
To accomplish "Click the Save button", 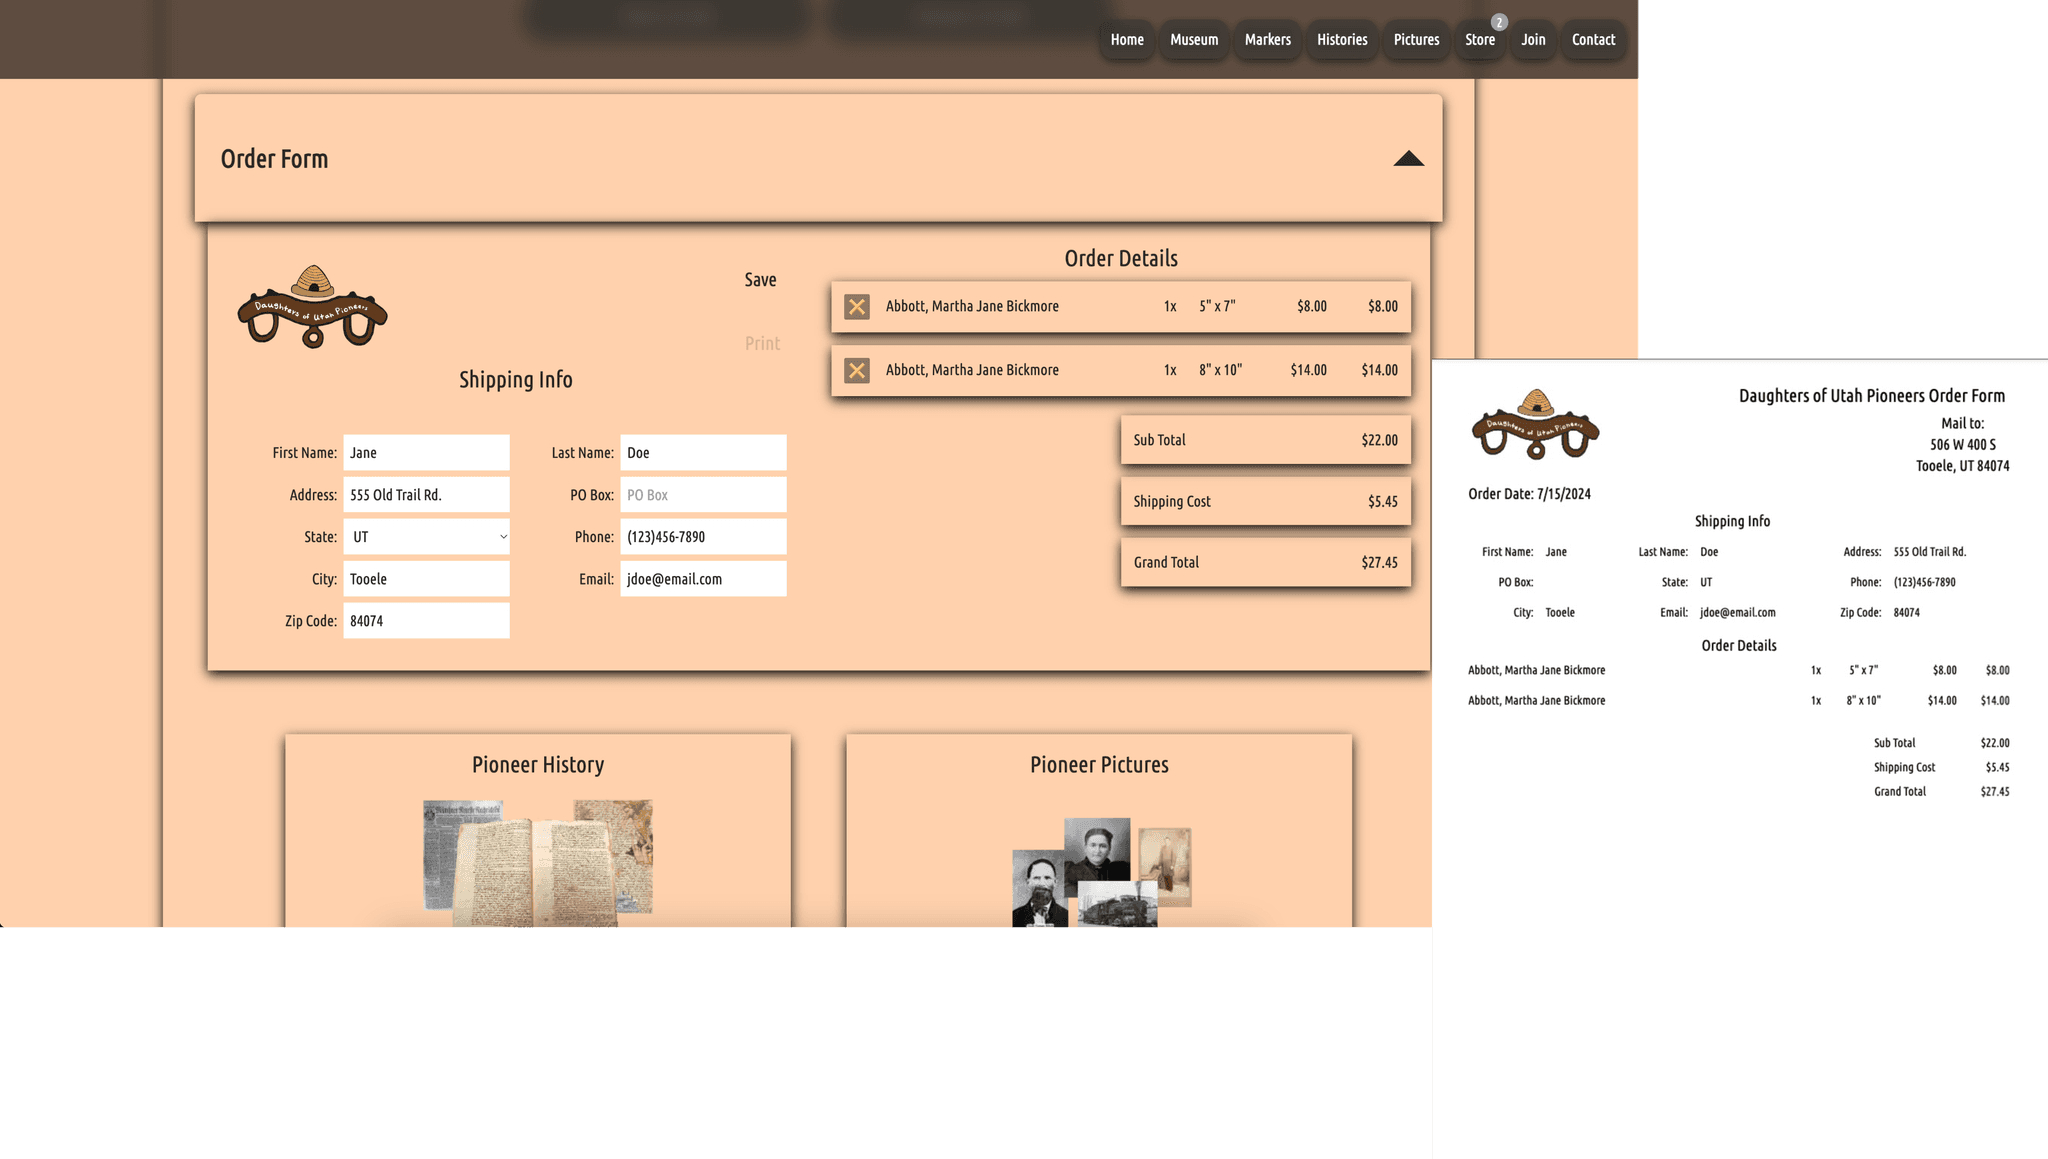I will pyautogui.click(x=760, y=280).
